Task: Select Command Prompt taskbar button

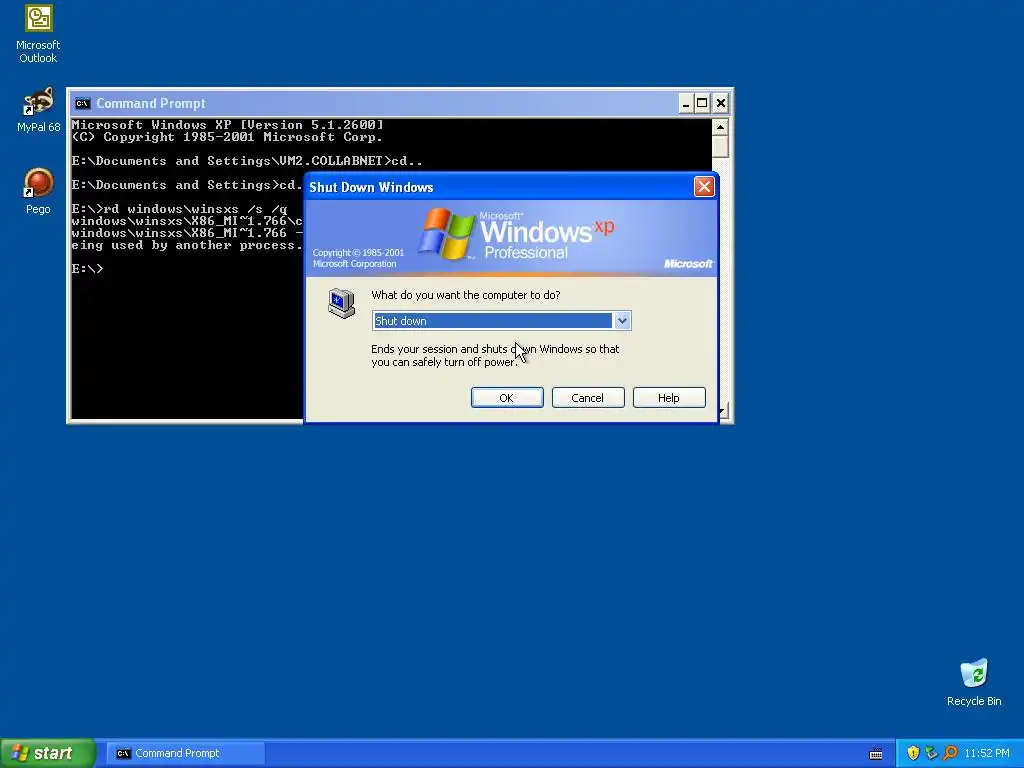Action: pos(186,753)
